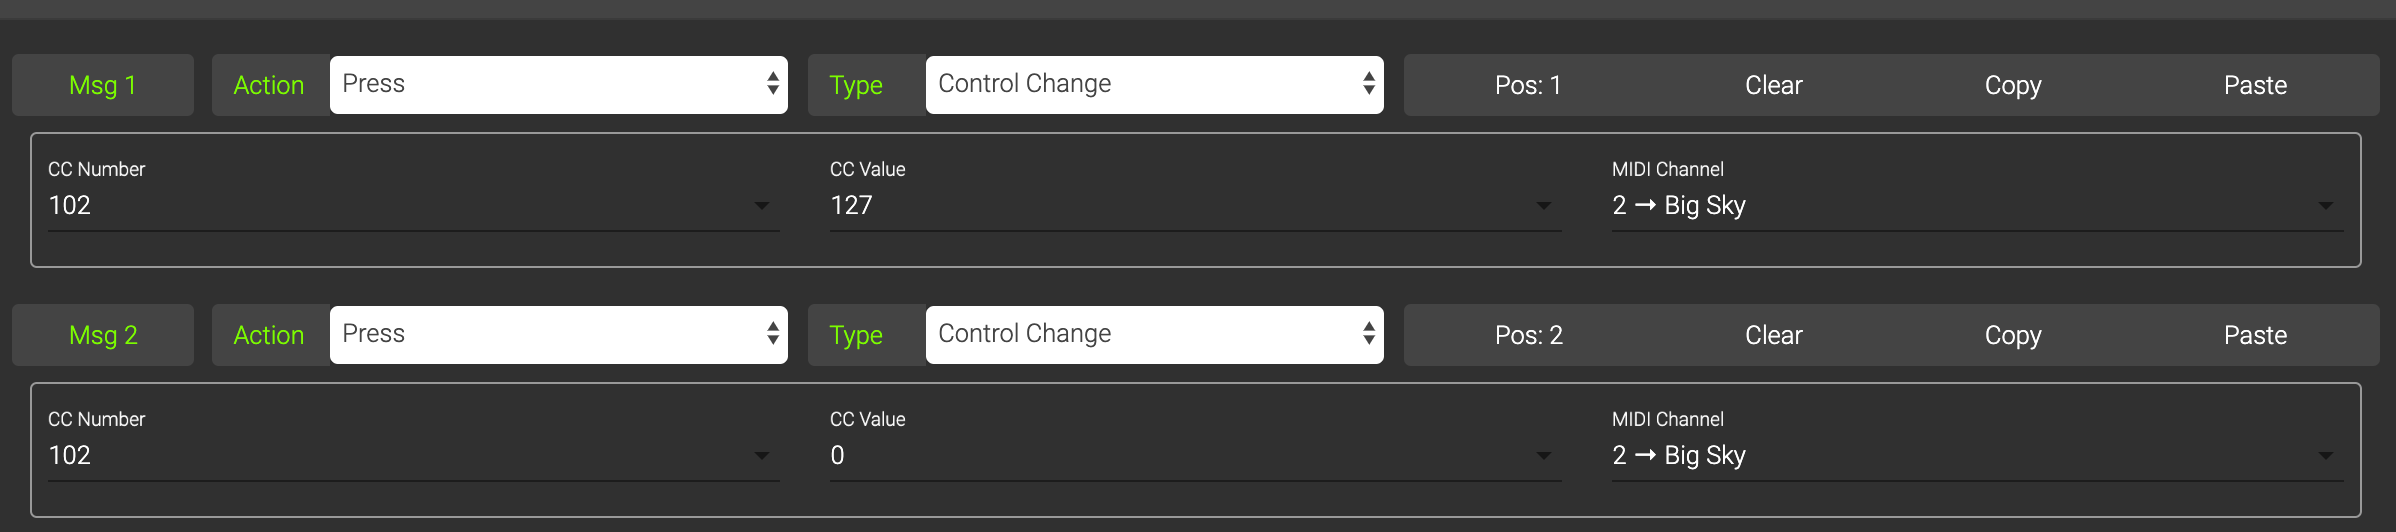Image resolution: width=2396 pixels, height=532 pixels.
Task: Clear message 2
Action: [1773, 335]
